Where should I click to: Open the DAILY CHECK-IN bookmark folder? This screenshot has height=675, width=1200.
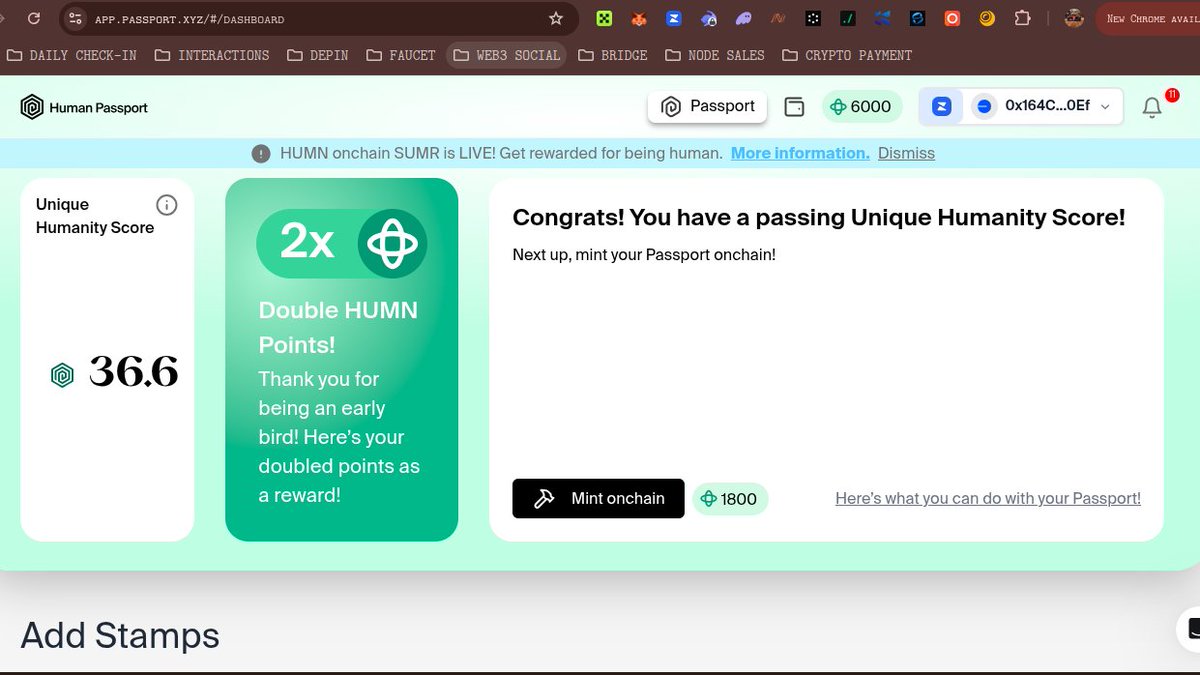(72, 55)
